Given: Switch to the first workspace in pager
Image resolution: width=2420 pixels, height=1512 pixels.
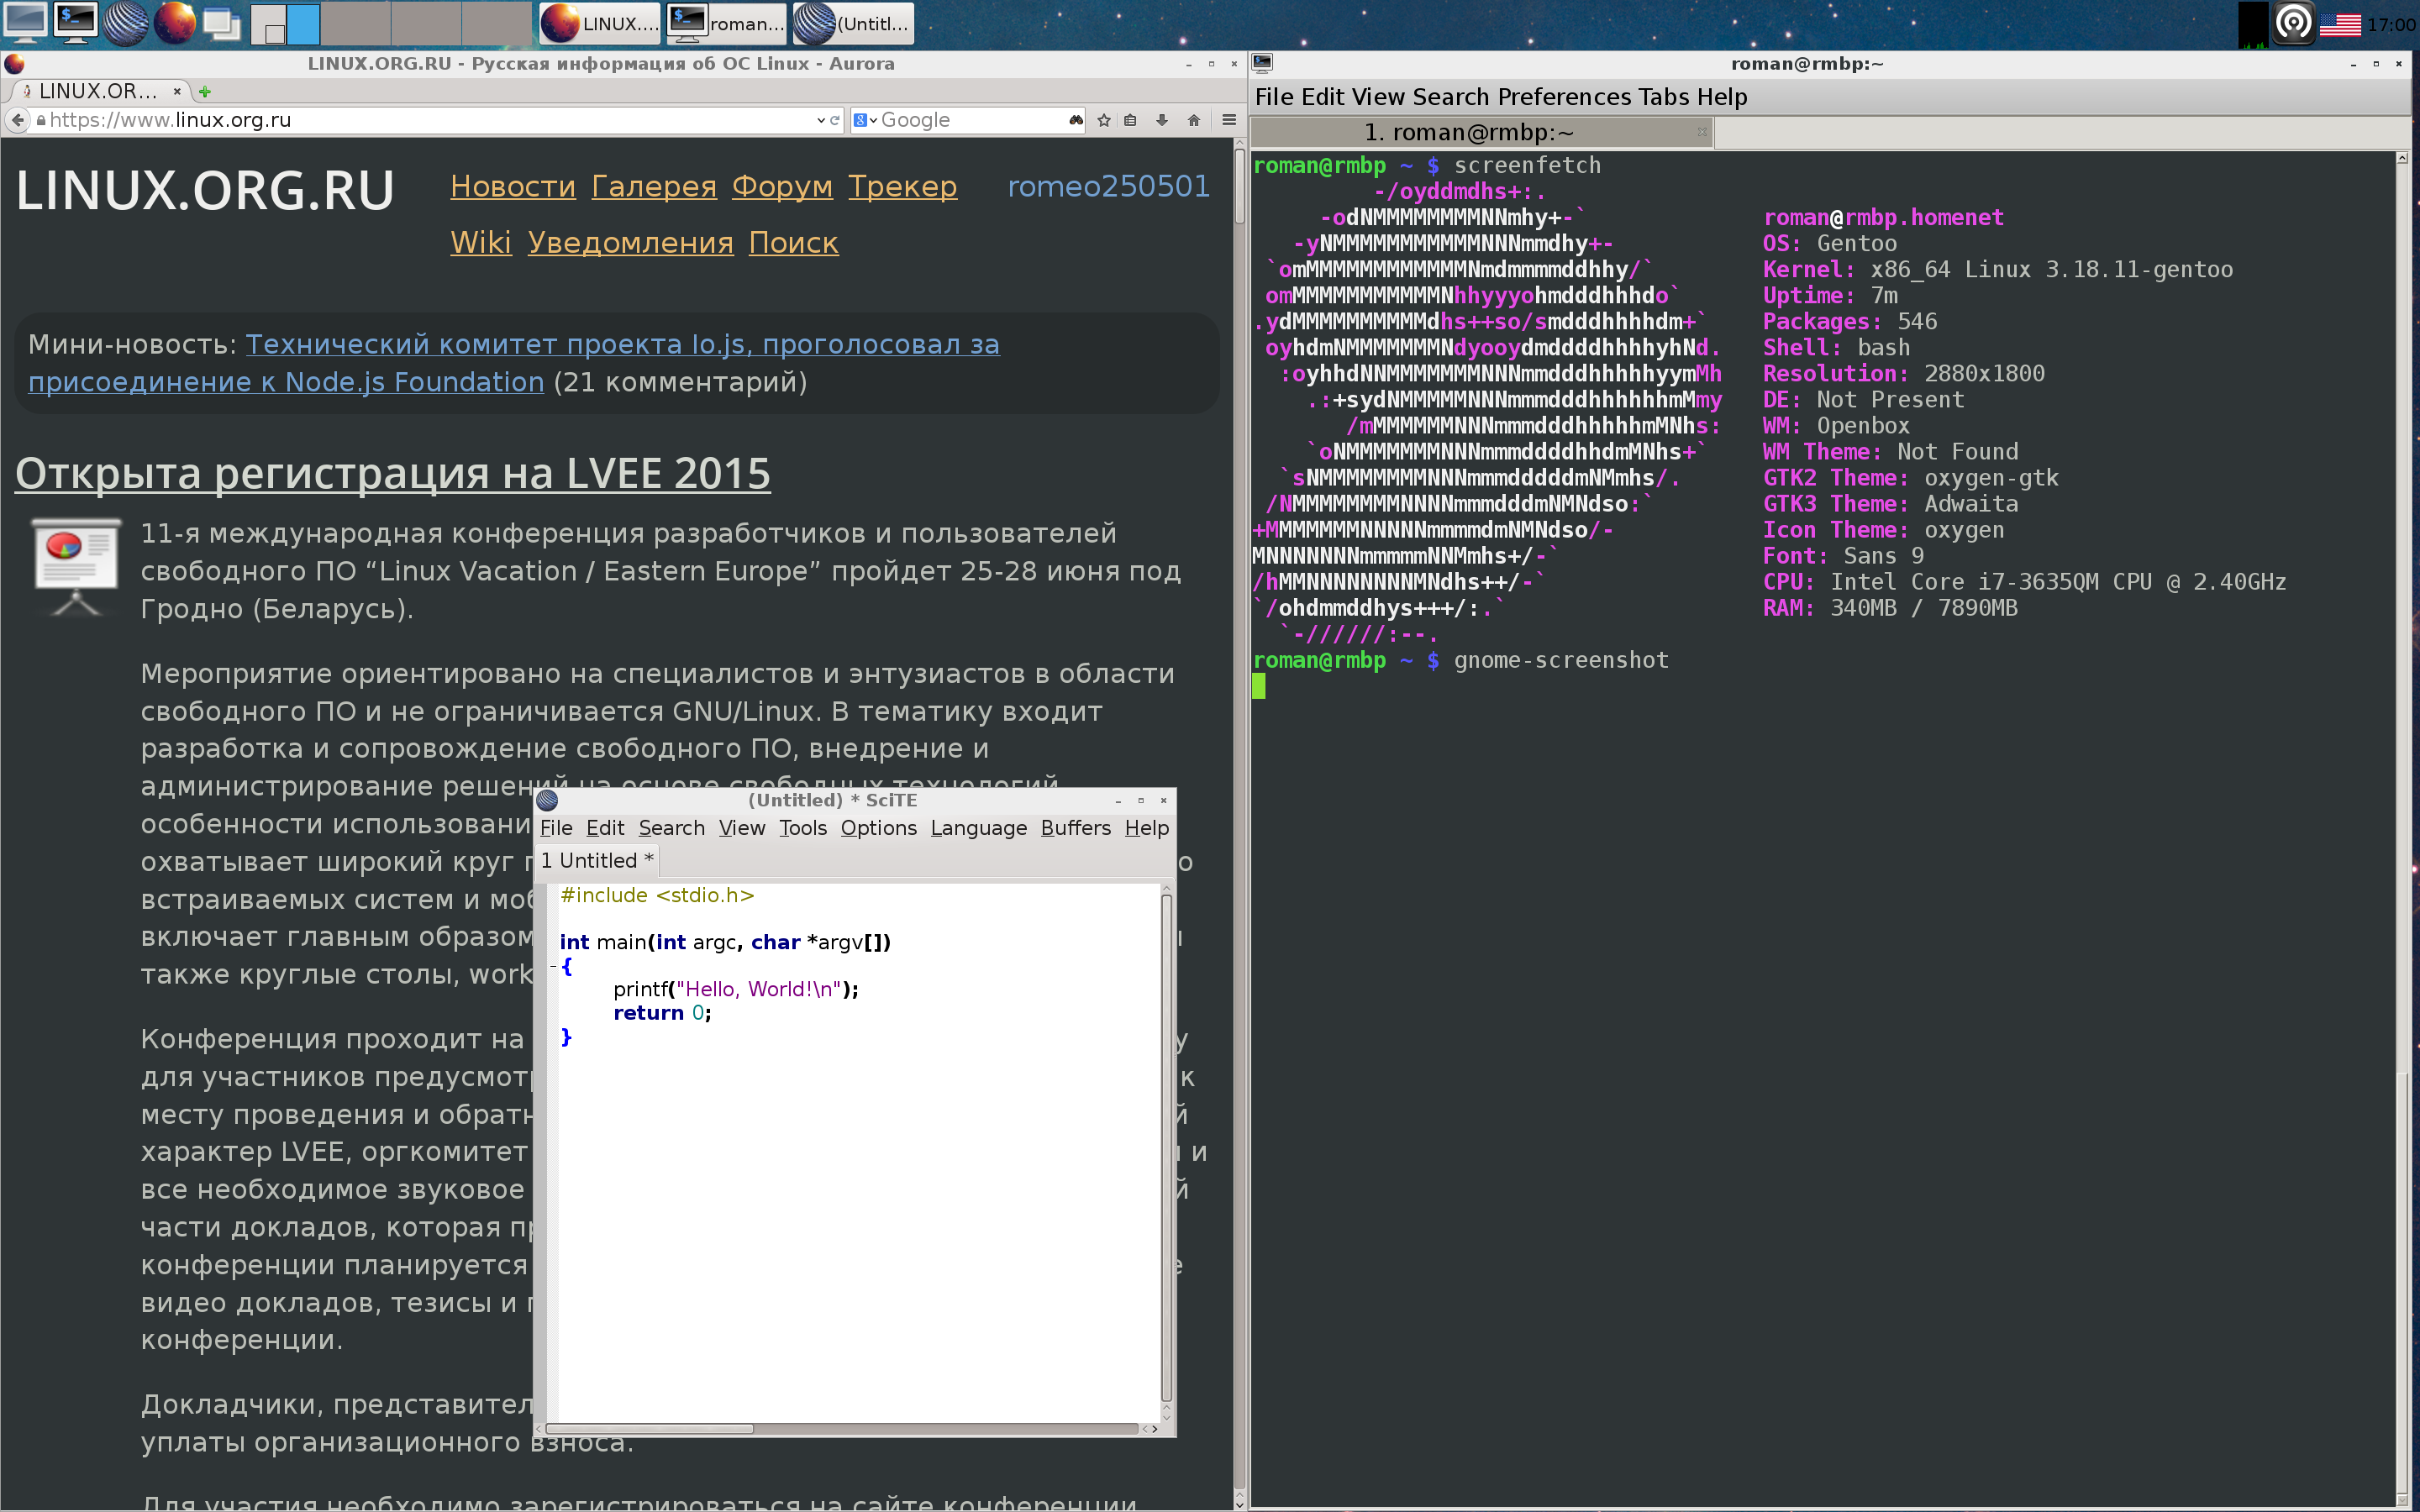Looking at the screenshot, I should tap(268, 23).
